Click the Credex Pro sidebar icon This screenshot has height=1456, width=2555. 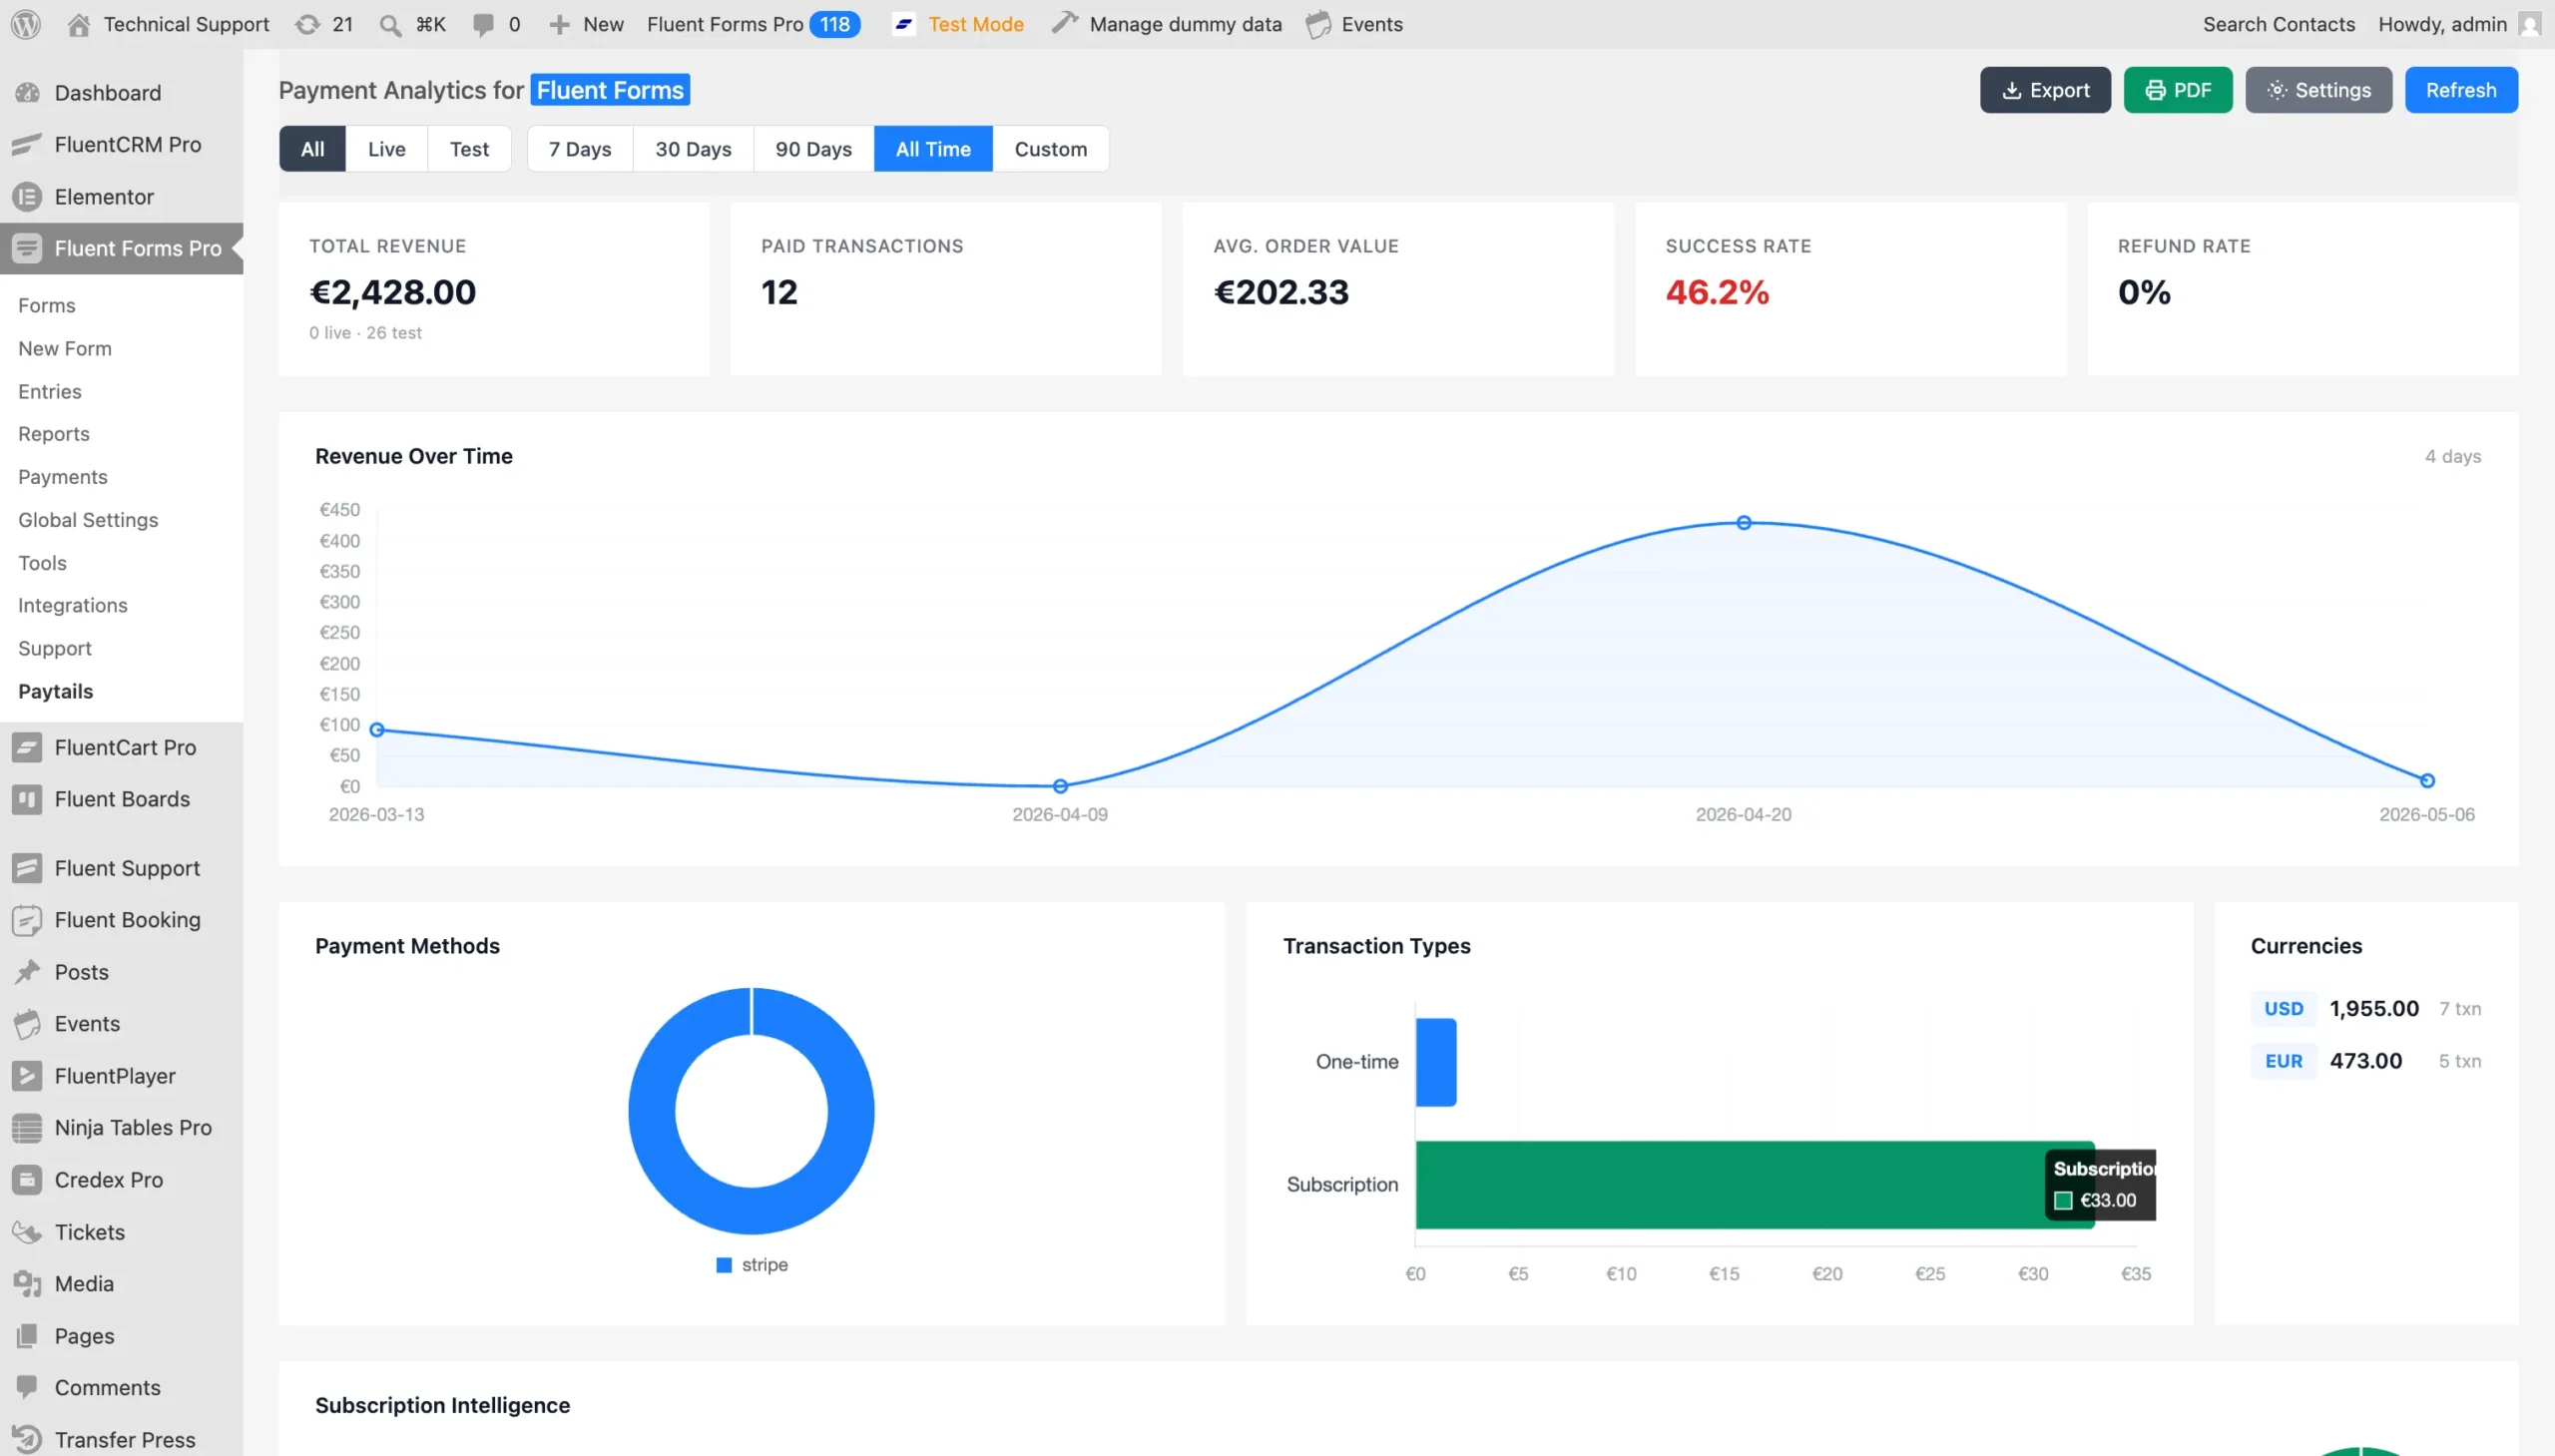[x=27, y=1180]
